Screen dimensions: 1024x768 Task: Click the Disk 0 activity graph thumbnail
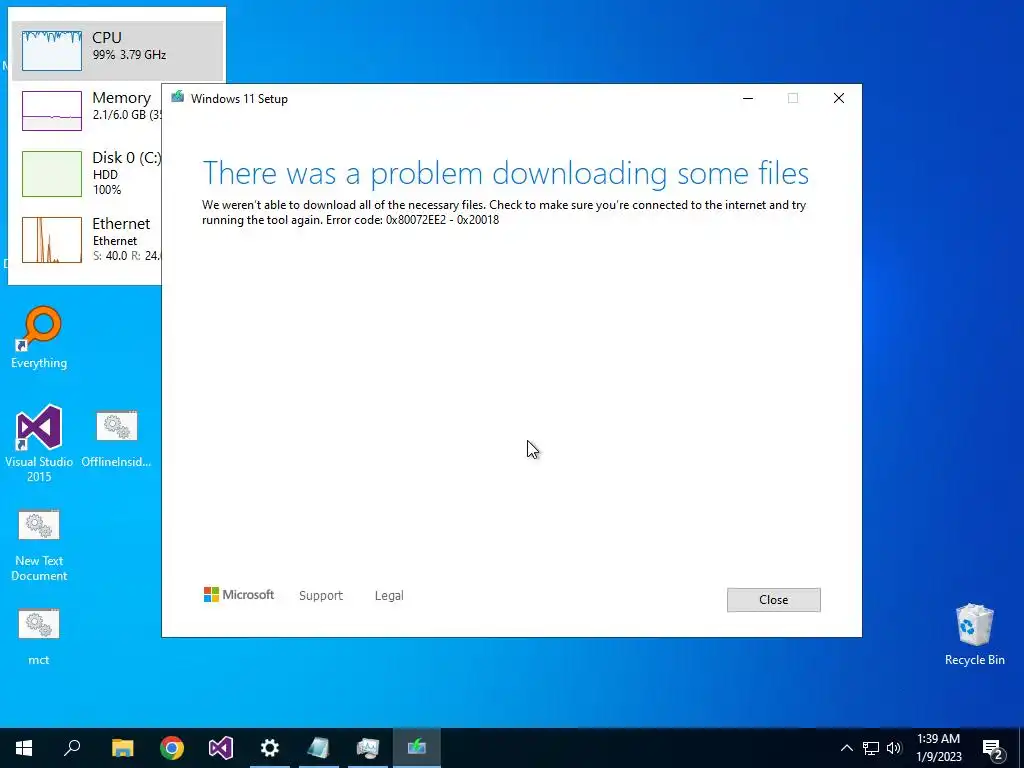pyautogui.click(x=52, y=174)
